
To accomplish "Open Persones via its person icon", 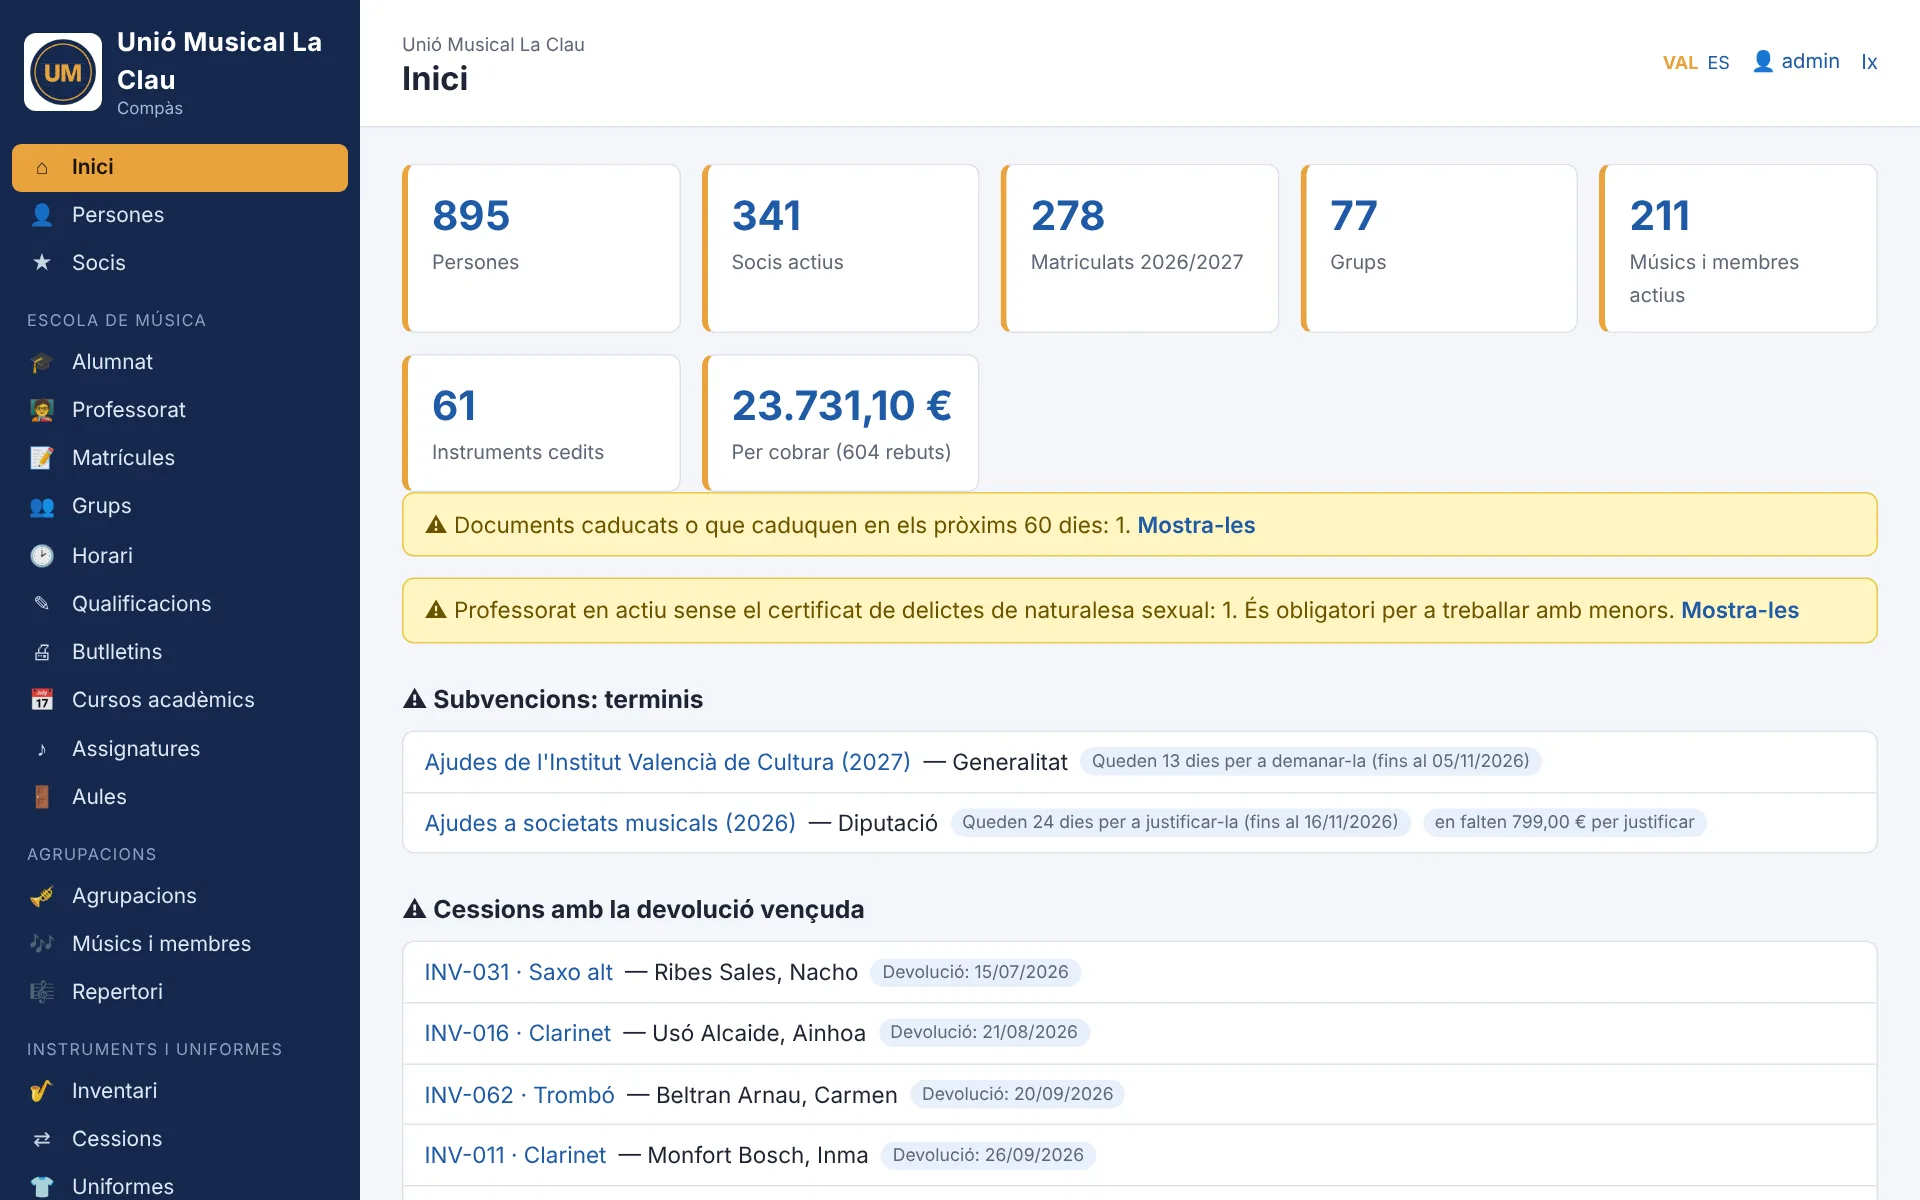I will tap(42, 215).
